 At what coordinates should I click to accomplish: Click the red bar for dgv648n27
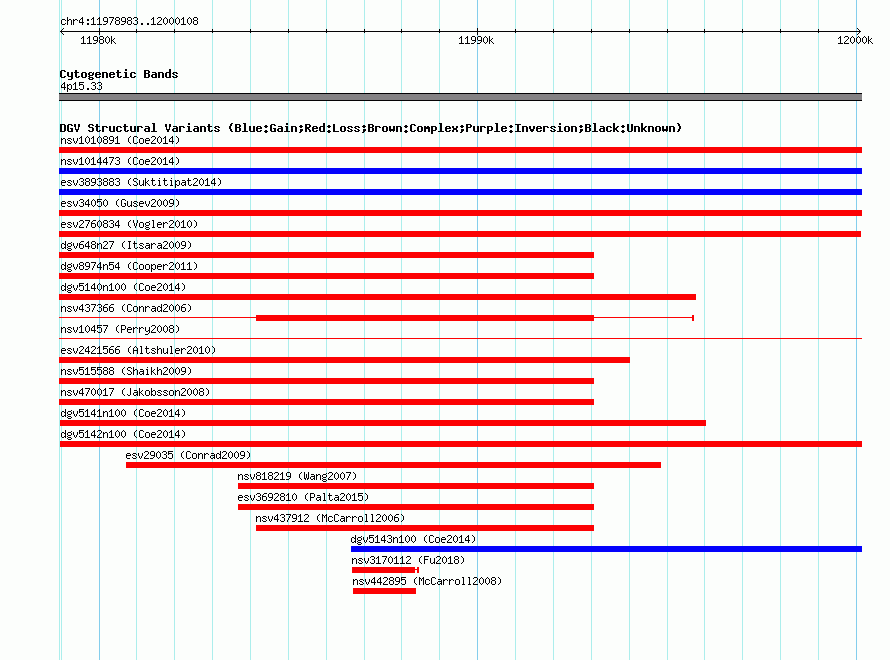coord(326,255)
